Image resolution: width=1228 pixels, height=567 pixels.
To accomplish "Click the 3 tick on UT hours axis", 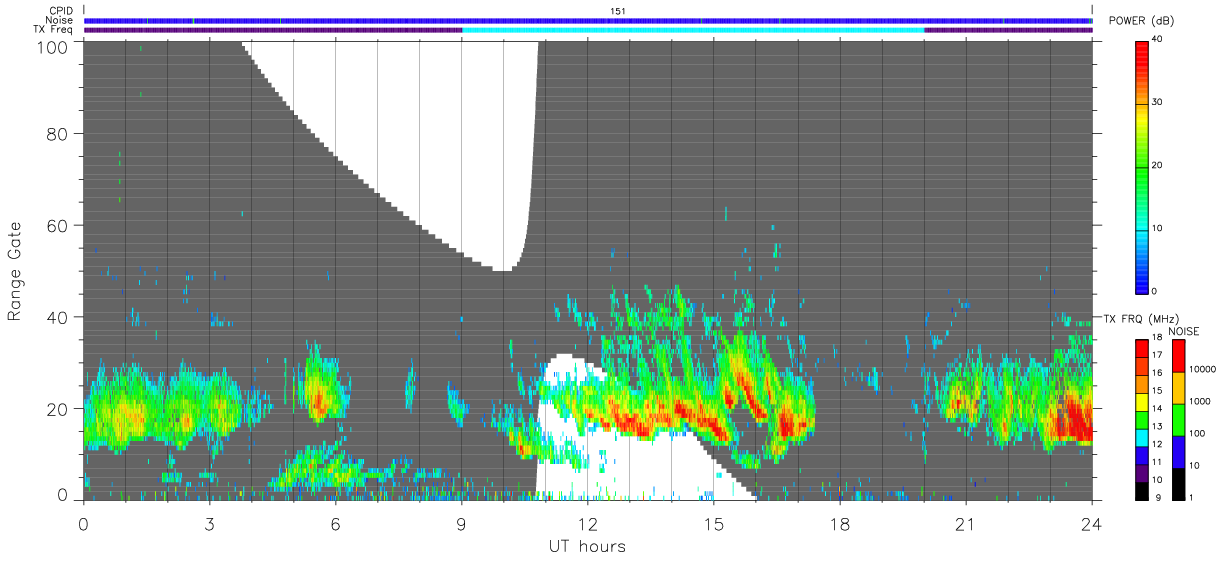I will tap(209, 523).
